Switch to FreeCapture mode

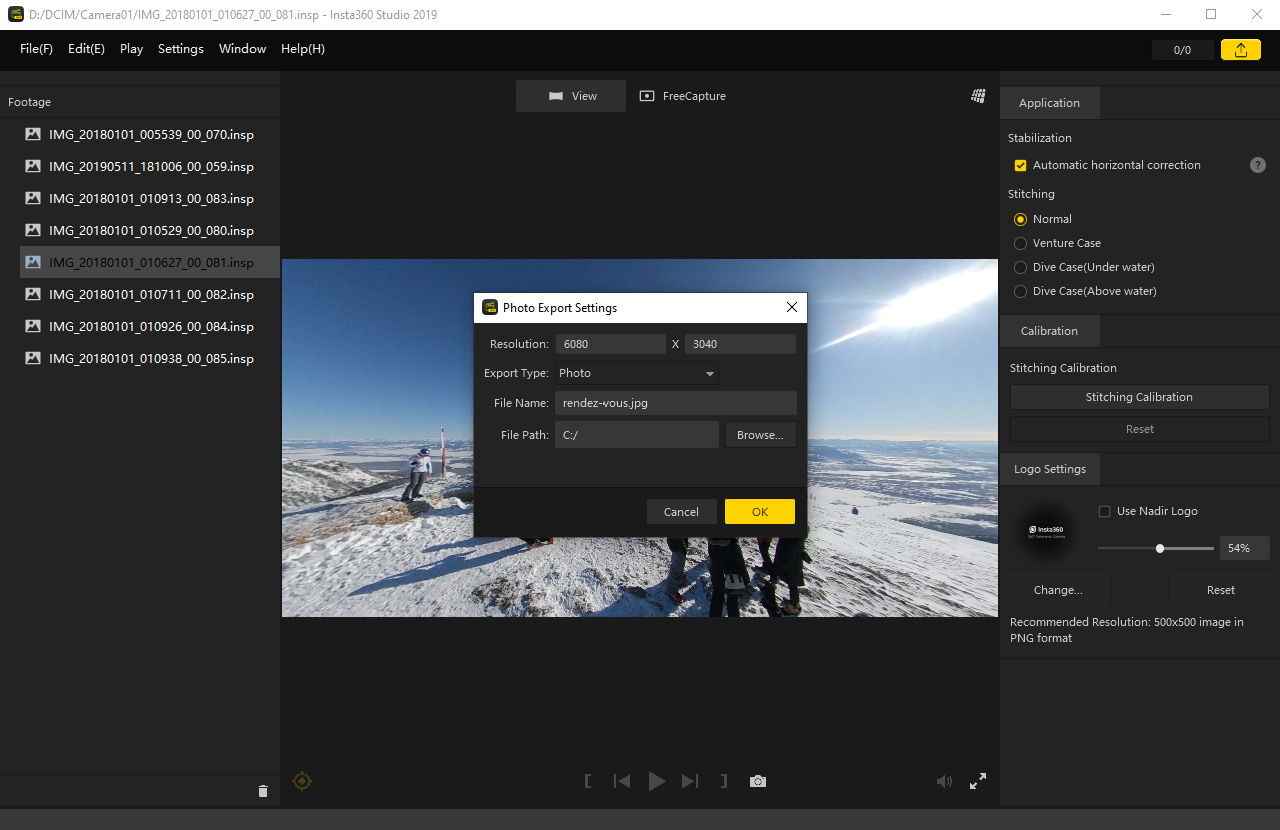point(682,96)
